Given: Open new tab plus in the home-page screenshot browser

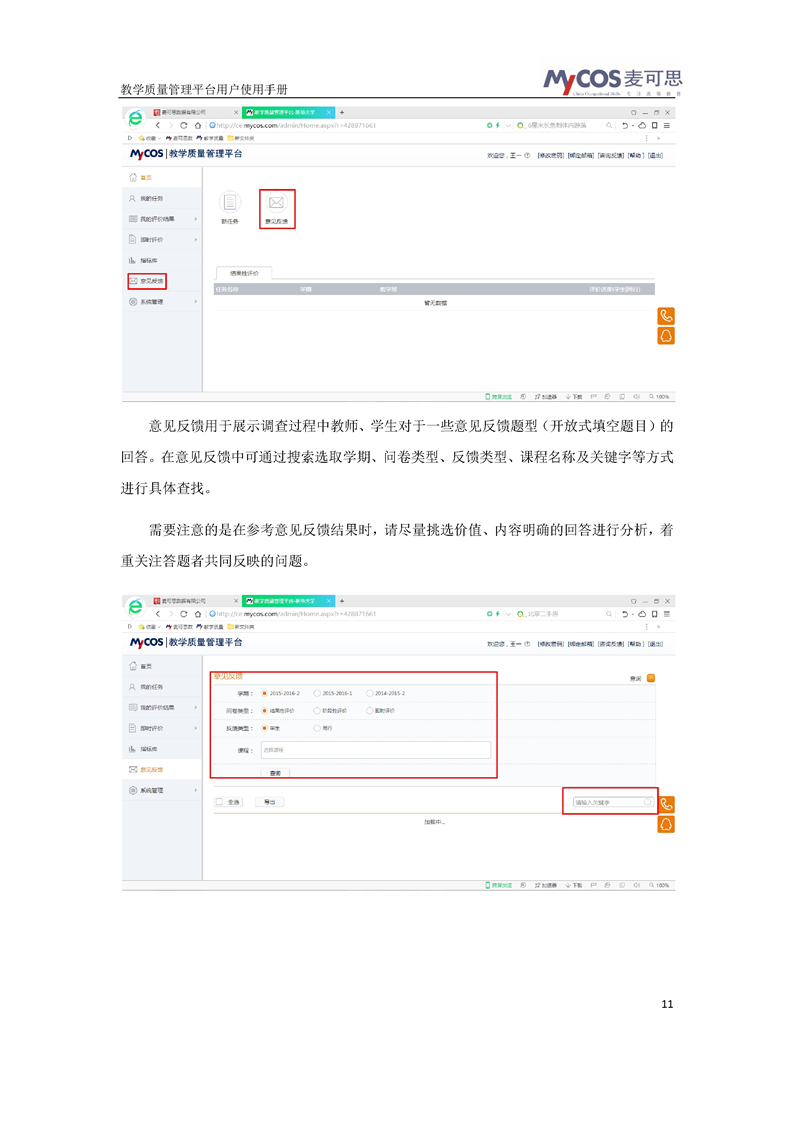Looking at the screenshot, I should [x=342, y=112].
